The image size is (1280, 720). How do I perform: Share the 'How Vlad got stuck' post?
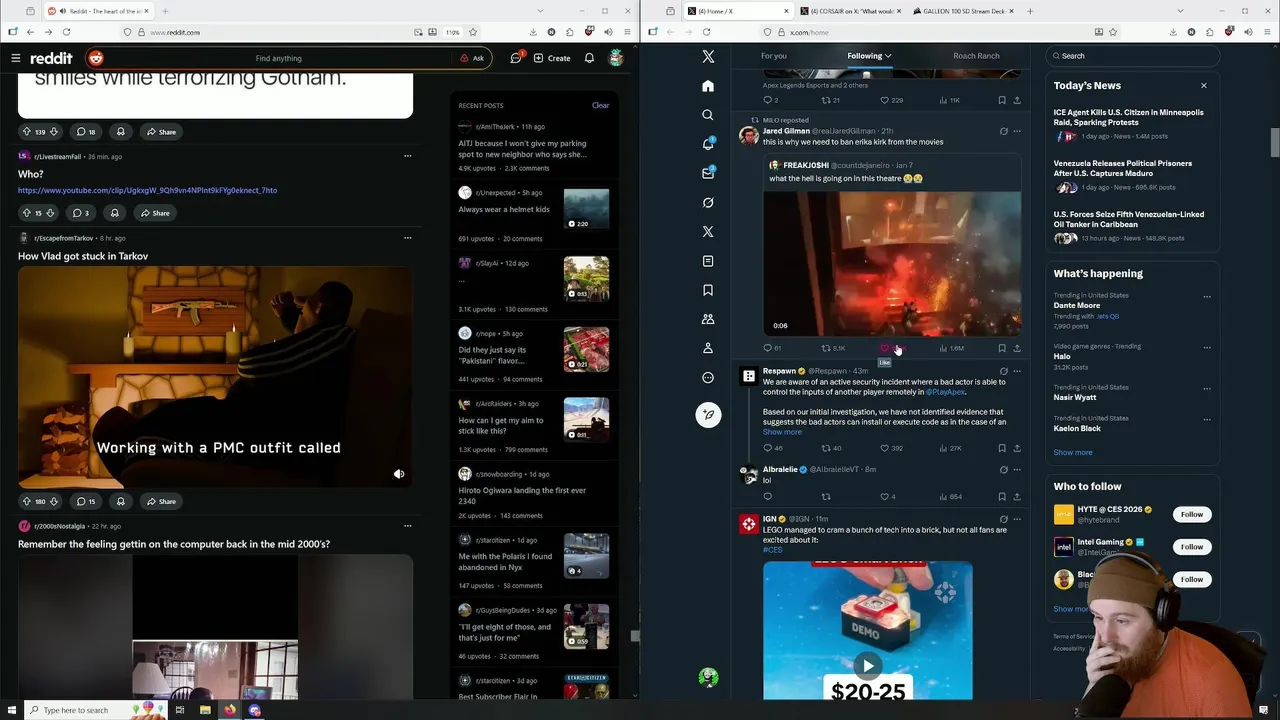160,501
